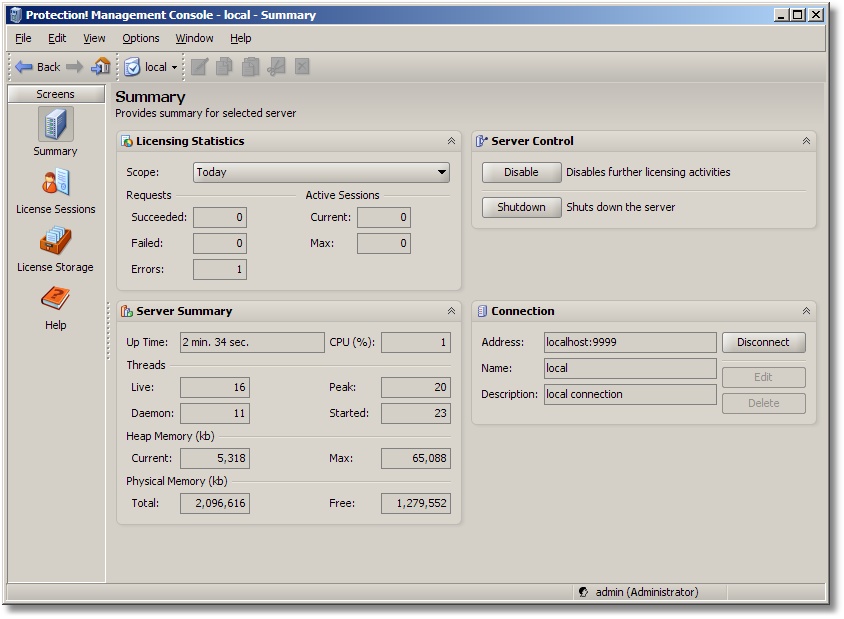The image size is (844, 619).
Task: Click the local server connection icon
Action: point(133,67)
